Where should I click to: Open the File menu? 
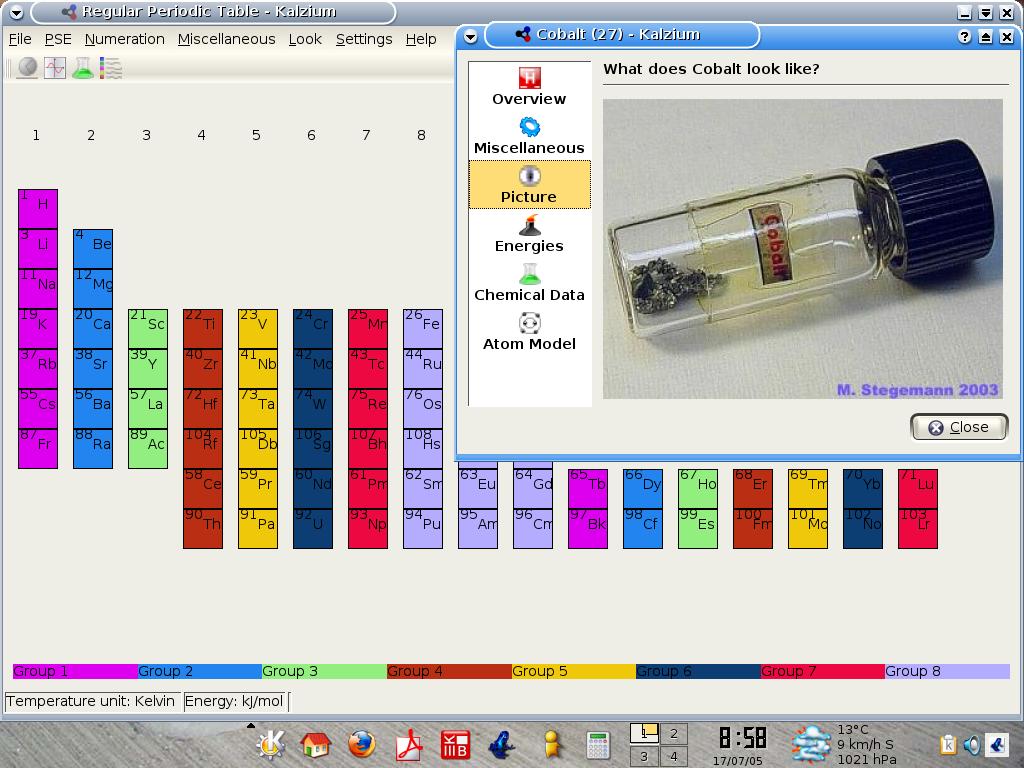tap(20, 39)
